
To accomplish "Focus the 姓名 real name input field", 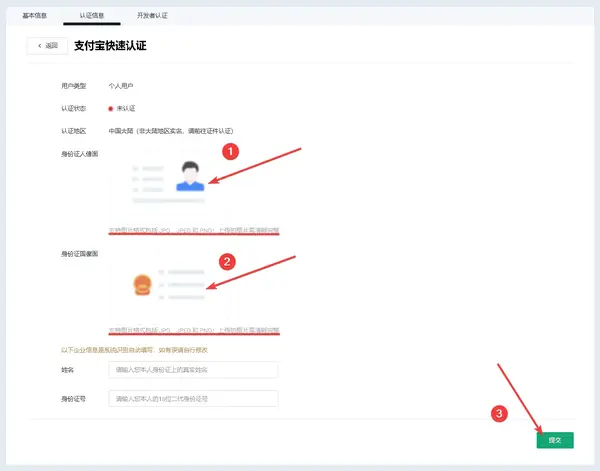I will click(x=193, y=370).
